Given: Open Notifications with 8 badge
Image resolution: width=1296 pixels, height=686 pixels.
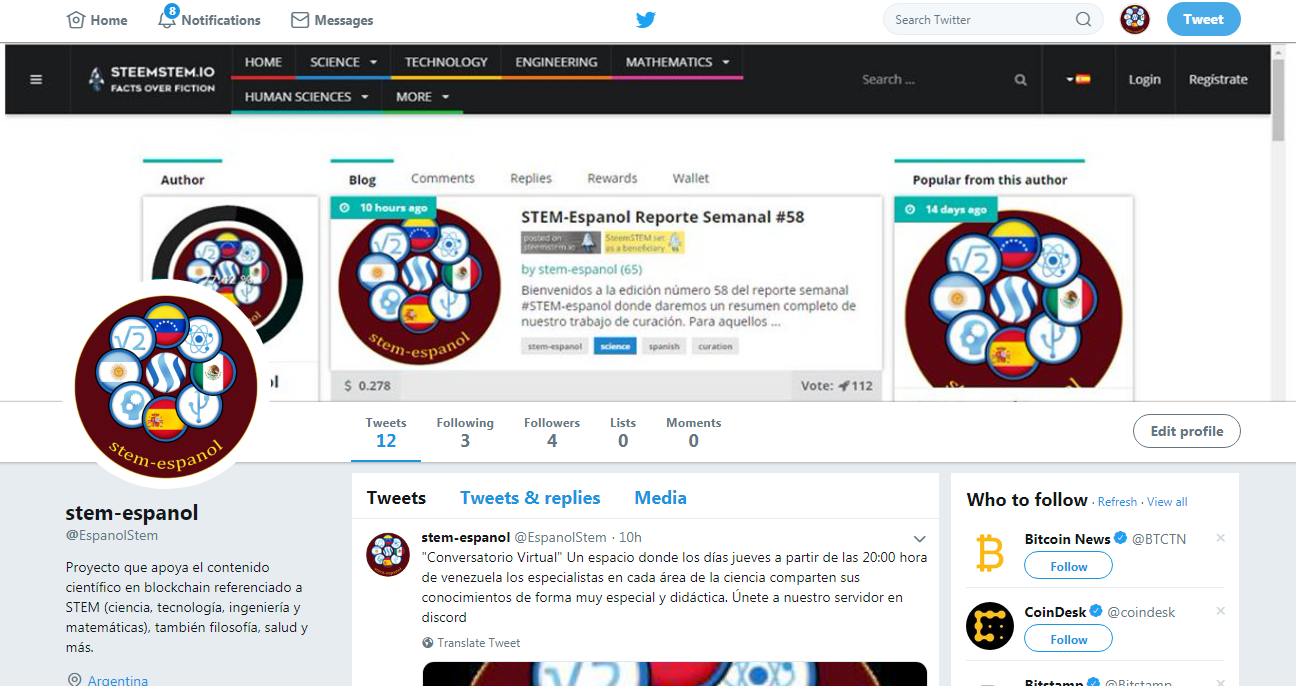Looking at the screenshot, I should 209,19.
